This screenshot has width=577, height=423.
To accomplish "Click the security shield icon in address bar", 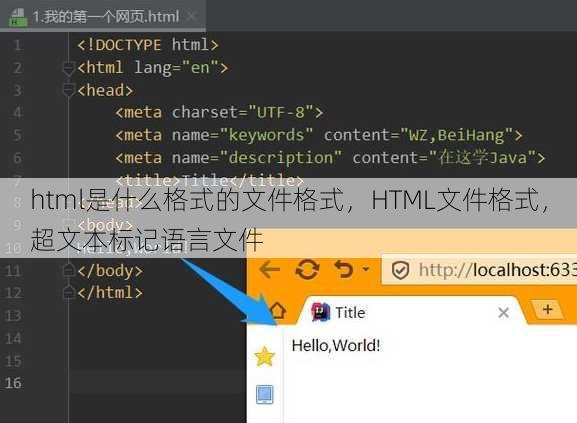I will click(x=400, y=271).
